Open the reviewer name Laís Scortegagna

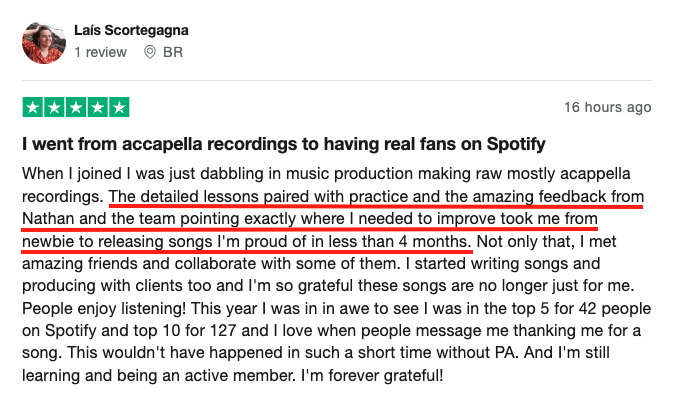[x=131, y=30]
